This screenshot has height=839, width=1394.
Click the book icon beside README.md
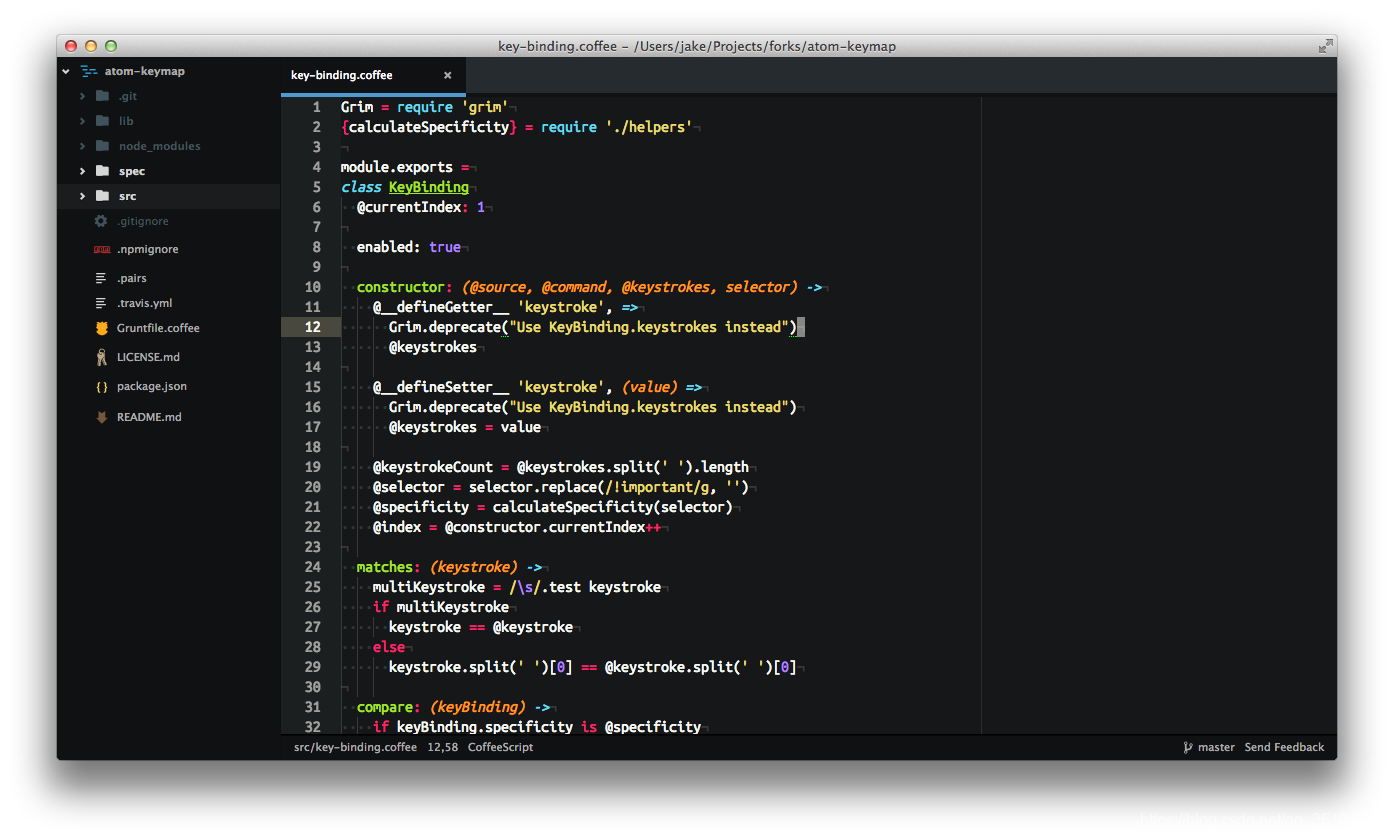[x=101, y=417]
